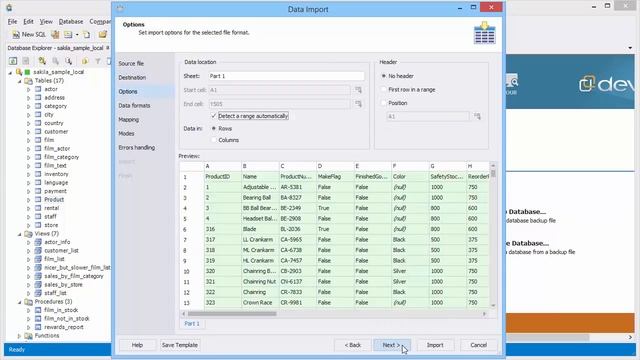Select the rental table in tree

[51, 208]
